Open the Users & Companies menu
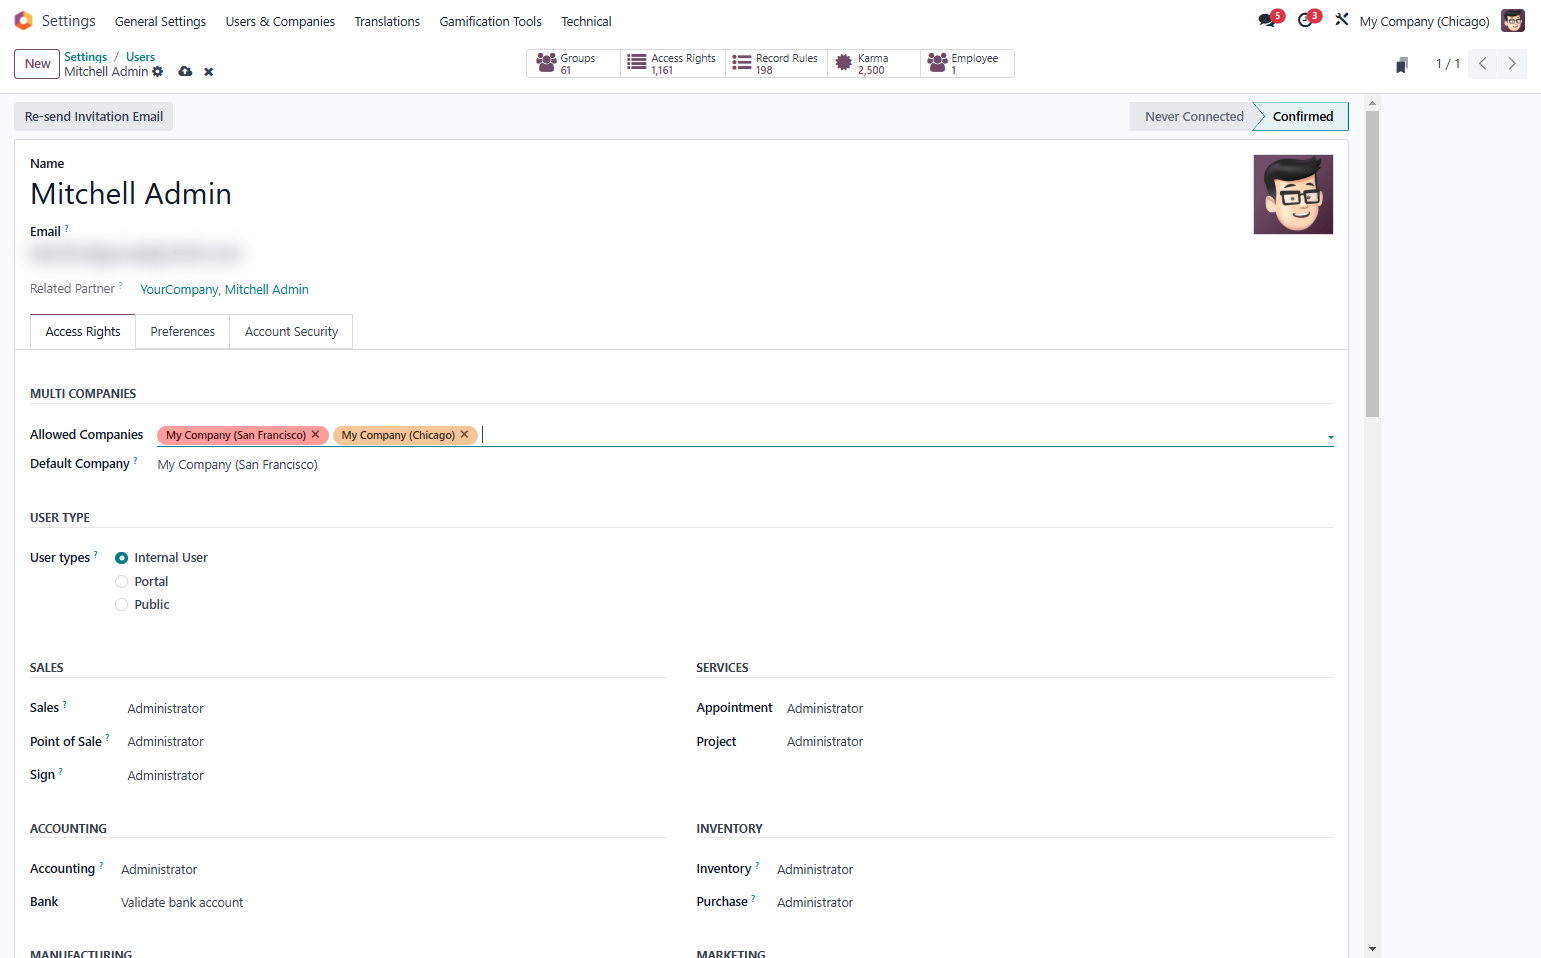This screenshot has width=1541, height=958. tap(280, 21)
